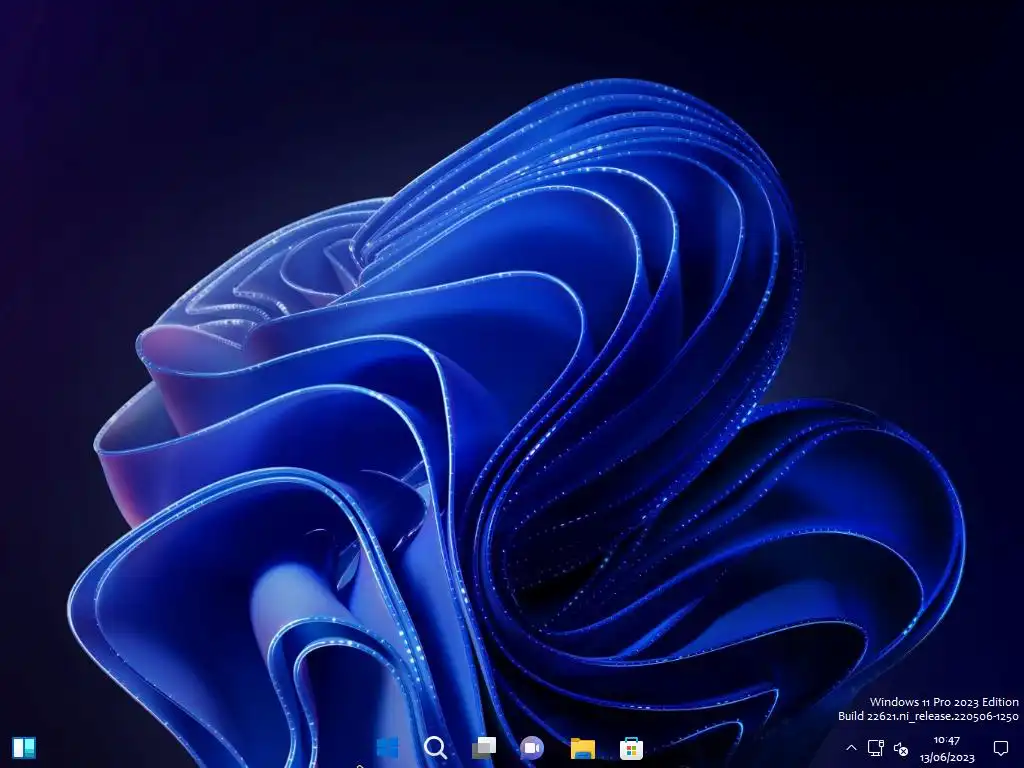Open the Windows Start menu
This screenshot has height=768, width=1024.
pyautogui.click(x=387, y=748)
